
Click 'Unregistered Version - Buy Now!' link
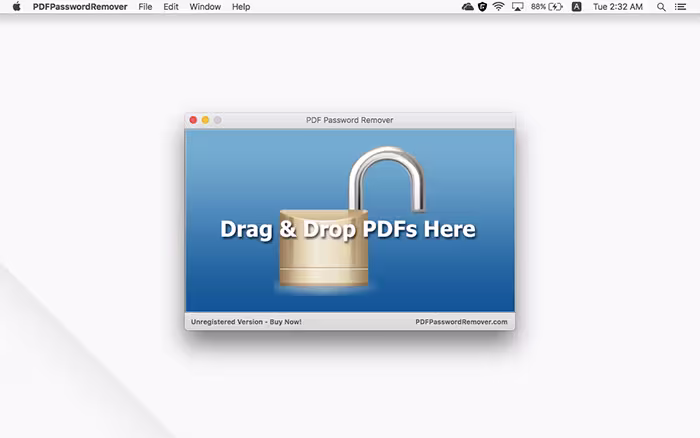point(246,322)
